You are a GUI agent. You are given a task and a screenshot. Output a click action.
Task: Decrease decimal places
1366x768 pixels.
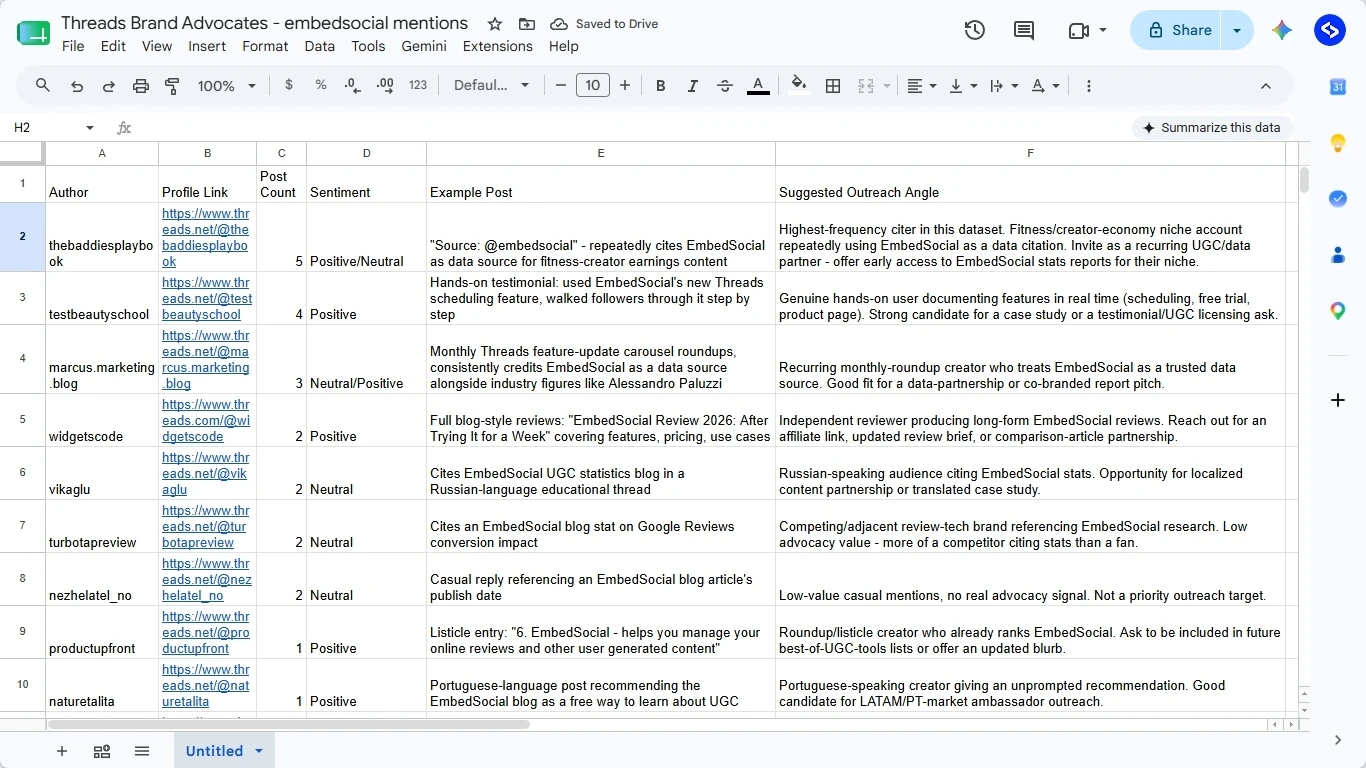pyautogui.click(x=353, y=86)
